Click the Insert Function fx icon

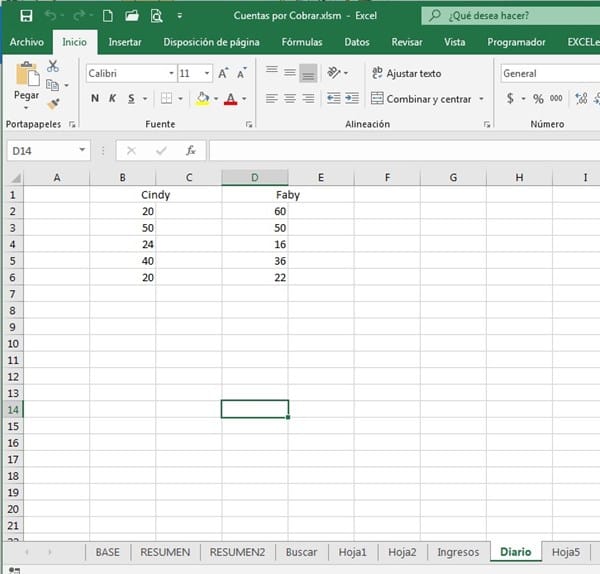(x=190, y=150)
